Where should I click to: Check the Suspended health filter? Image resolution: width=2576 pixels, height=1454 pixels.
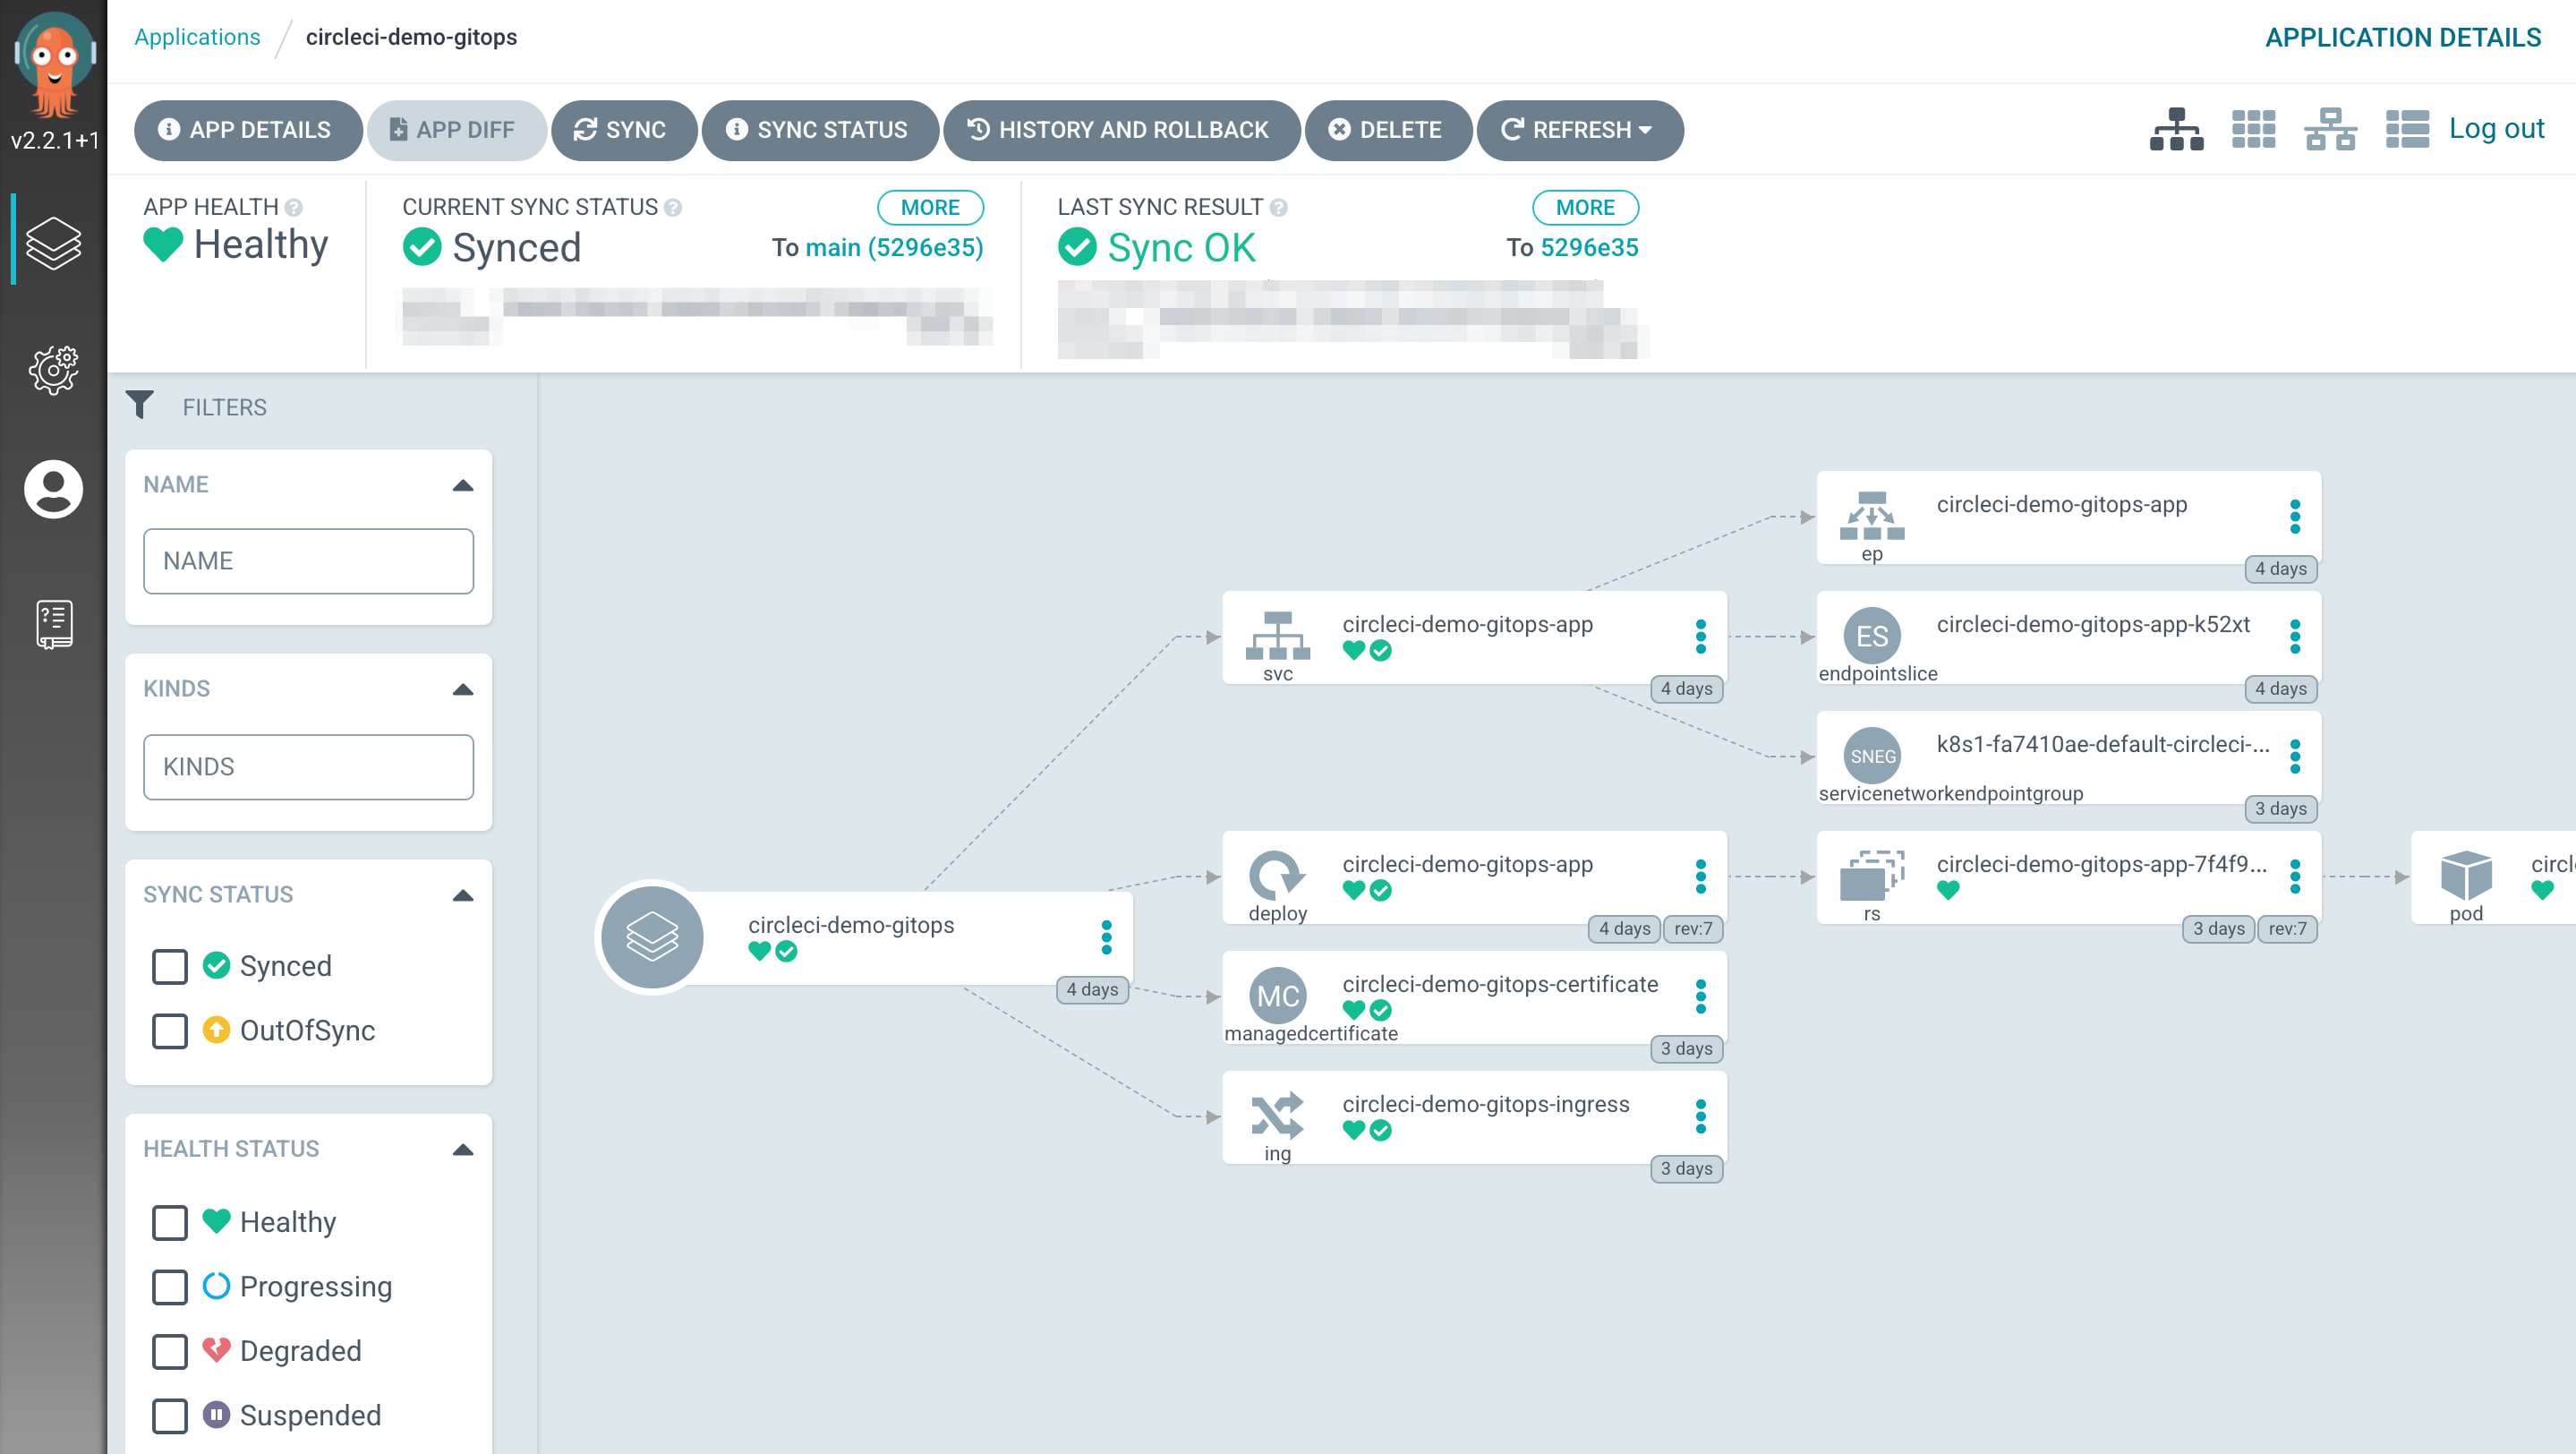170,1416
